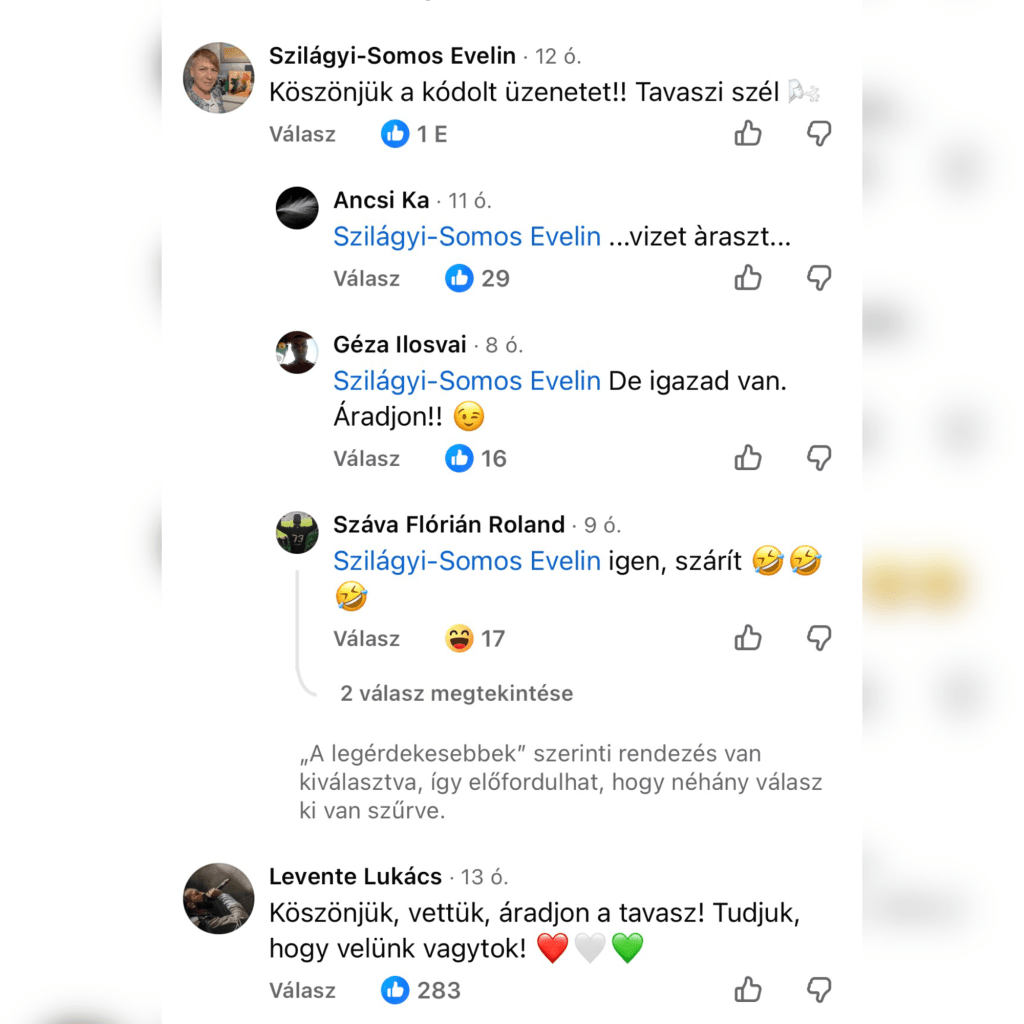Open Szilágyi-Somos Evelin mention in Géza's reply

[x=467, y=381]
